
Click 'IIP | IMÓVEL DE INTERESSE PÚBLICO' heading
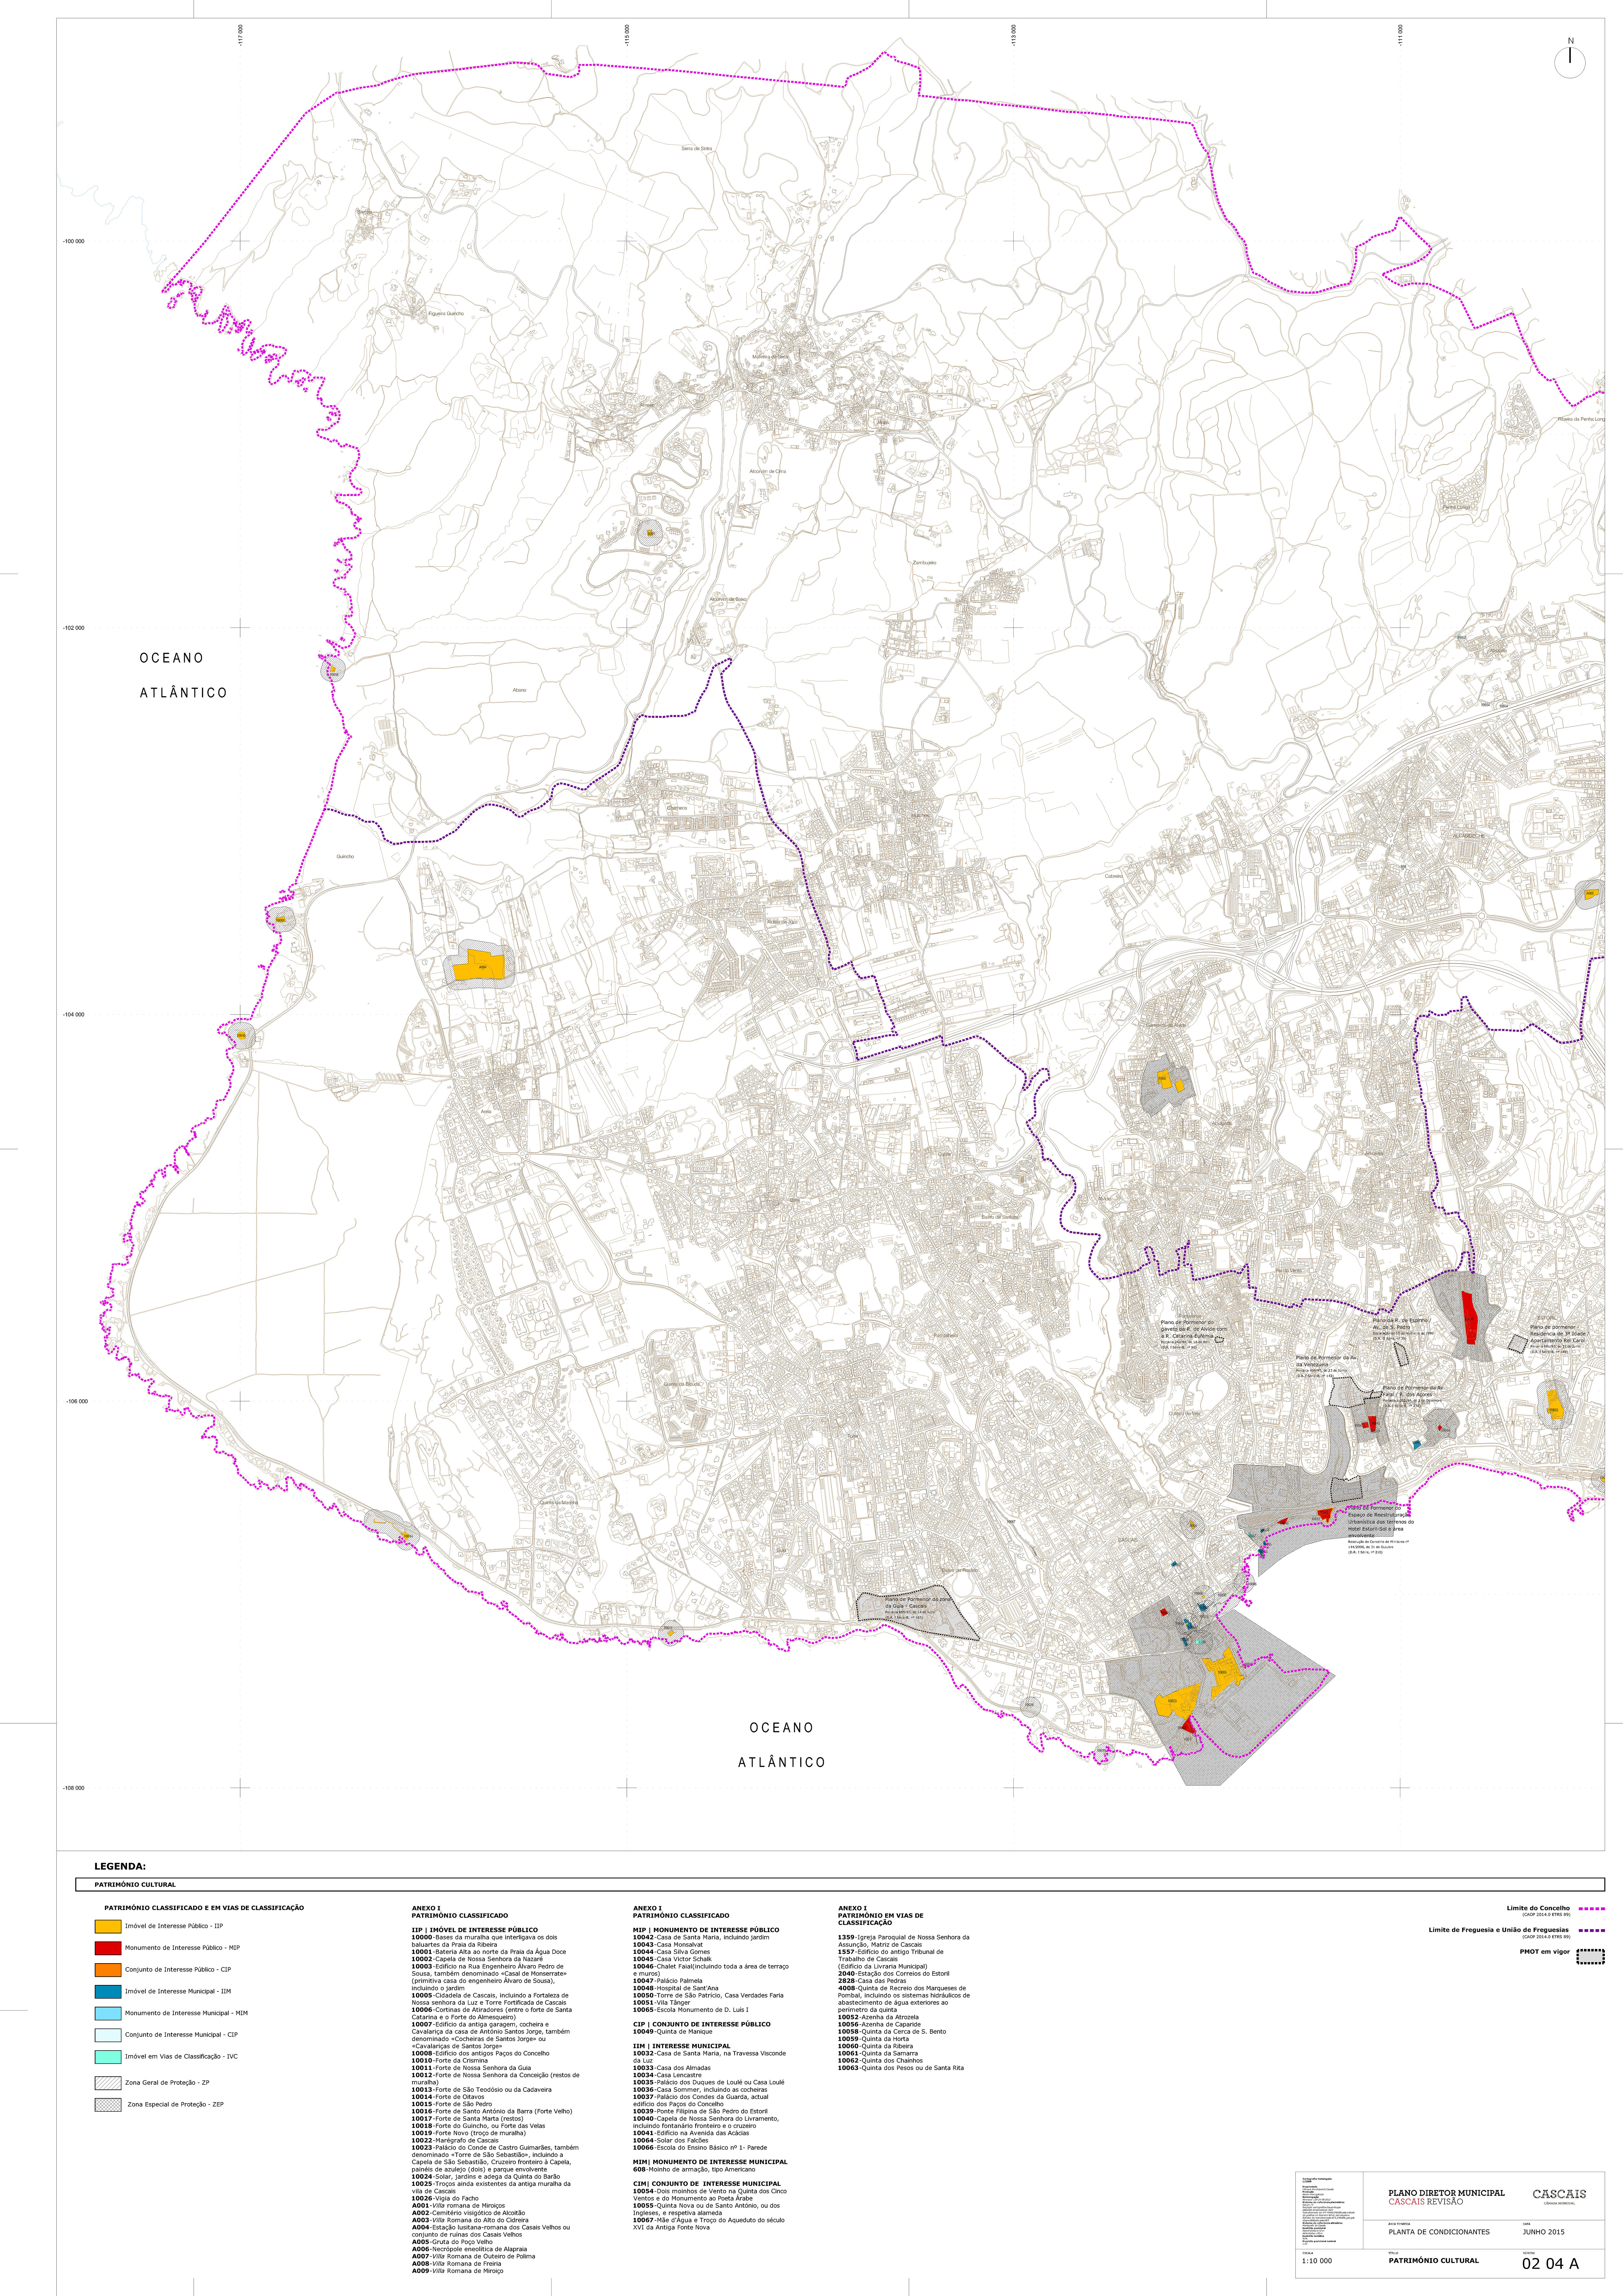click(x=475, y=1930)
